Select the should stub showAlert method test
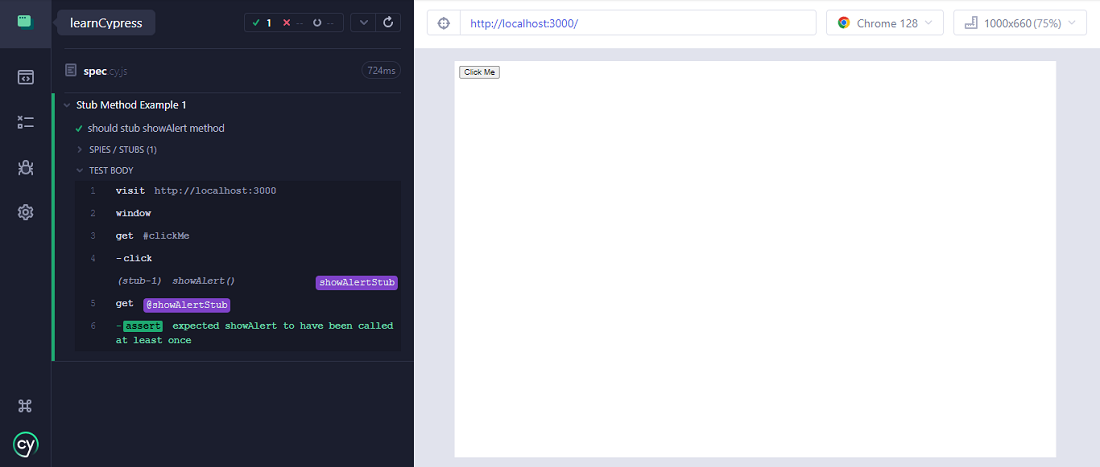The width and height of the screenshot is (1100, 467). click(x=156, y=128)
